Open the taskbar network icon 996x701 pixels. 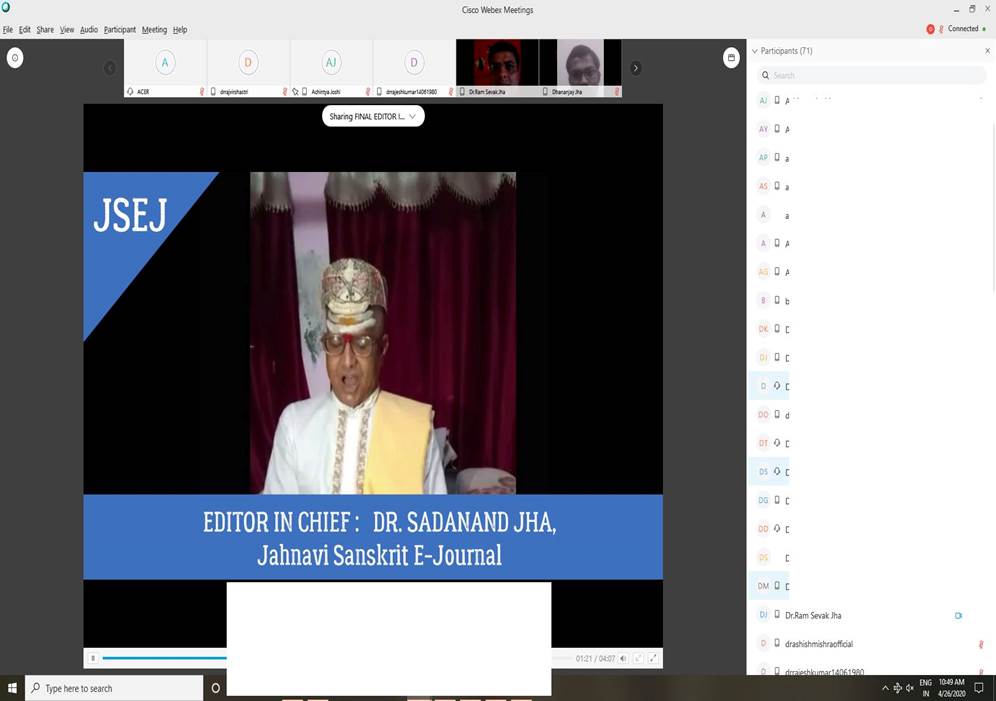click(x=898, y=688)
